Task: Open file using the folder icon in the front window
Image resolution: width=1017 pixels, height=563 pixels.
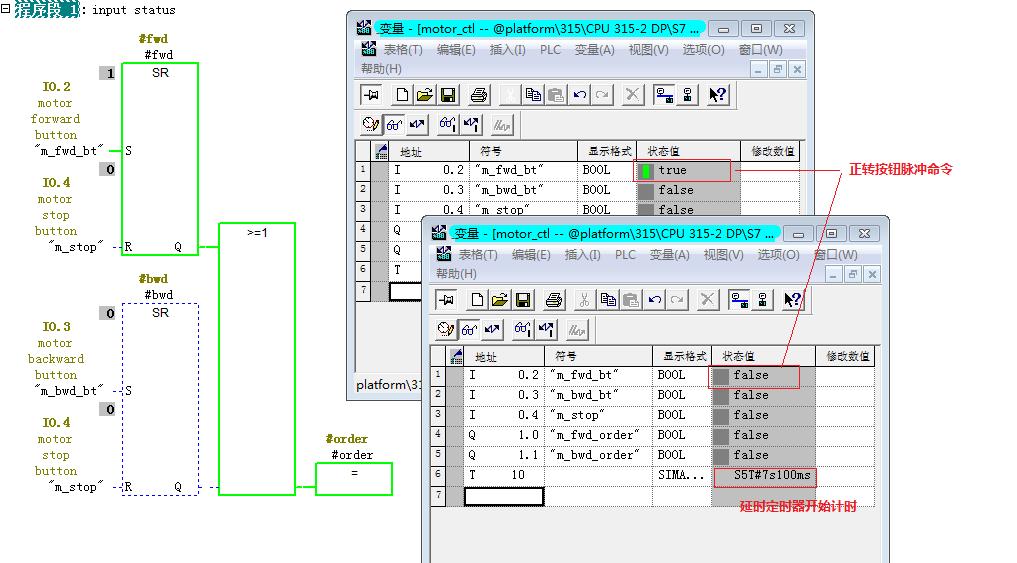Action: tap(499, 300)
